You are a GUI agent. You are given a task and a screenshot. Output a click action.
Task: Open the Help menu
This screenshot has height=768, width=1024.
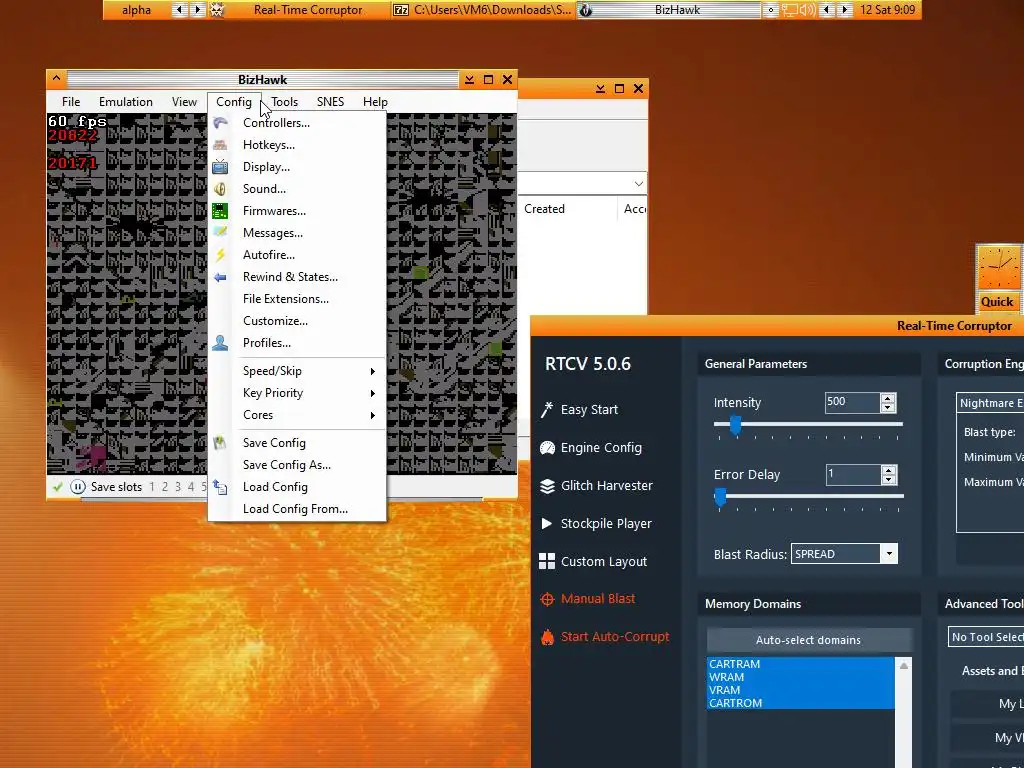click(x=376, y=102)
